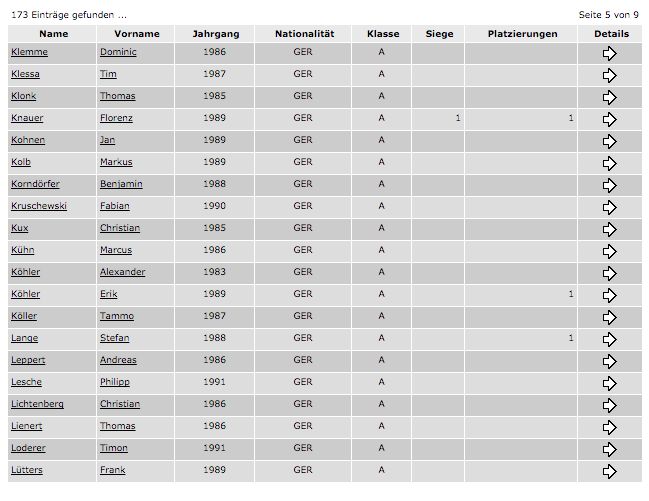Click first name link Fabian
The width and height of the screenshot is (649, 501).
coord(115,206)
